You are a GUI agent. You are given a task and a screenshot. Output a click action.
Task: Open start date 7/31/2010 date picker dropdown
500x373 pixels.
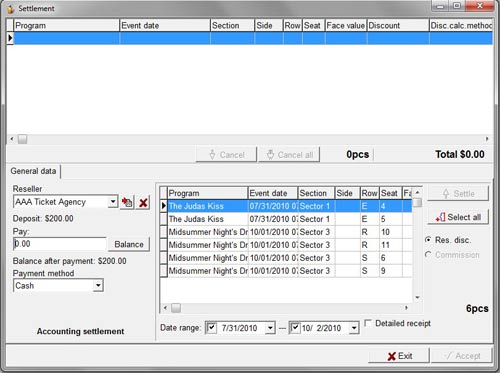pyautogui.click(x=270, y=328)
